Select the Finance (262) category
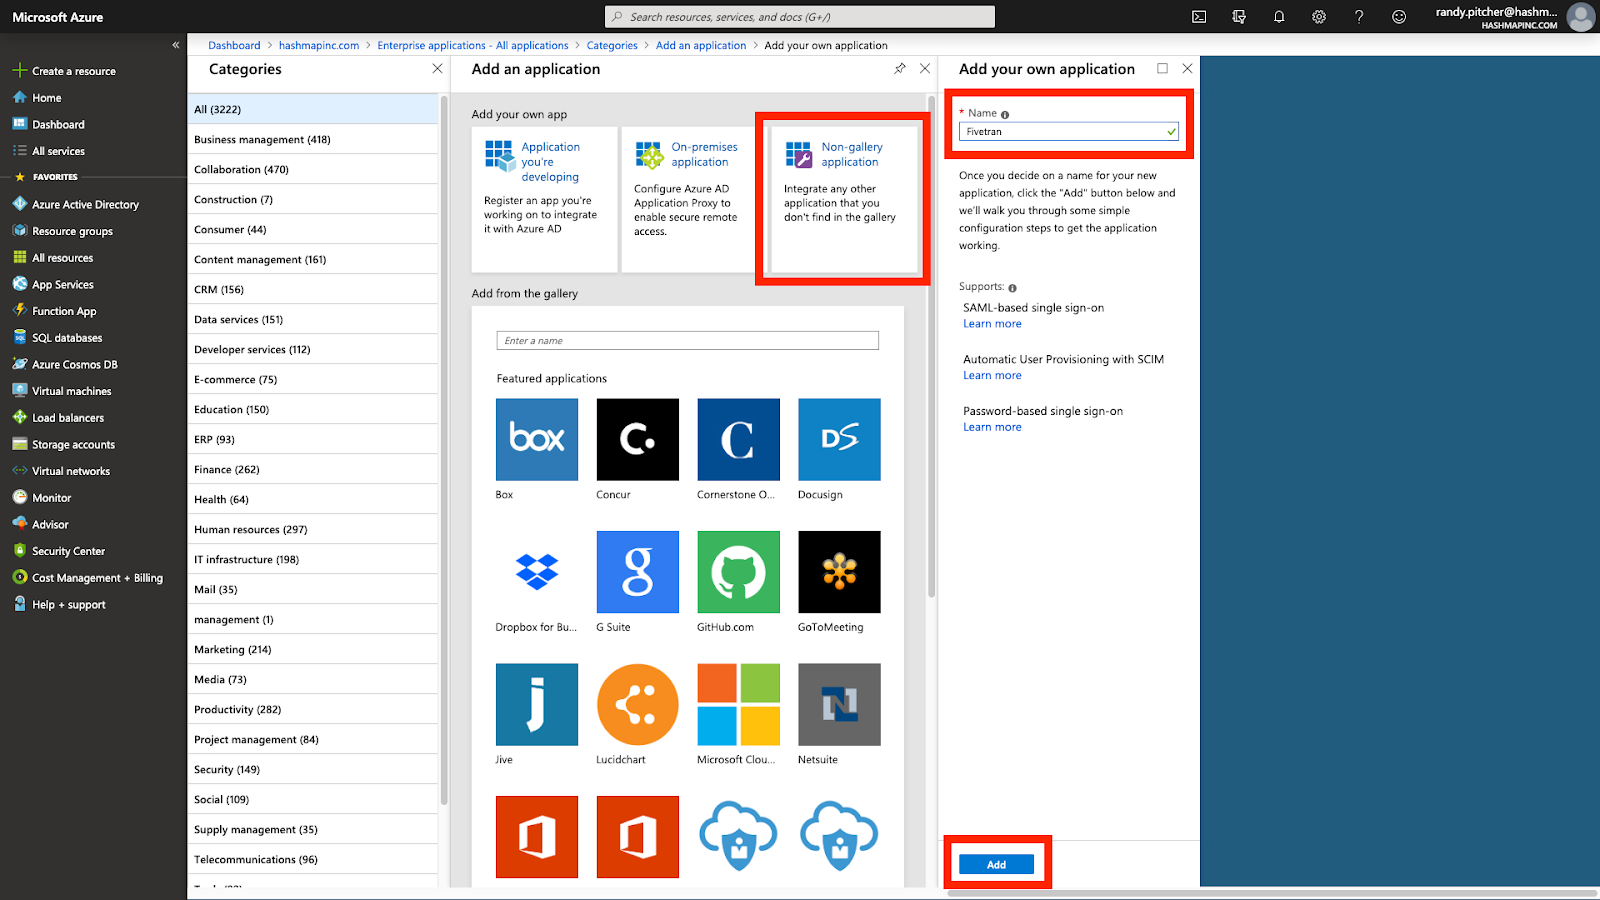Screen dimensions: 1600x900 pos(313,469)
